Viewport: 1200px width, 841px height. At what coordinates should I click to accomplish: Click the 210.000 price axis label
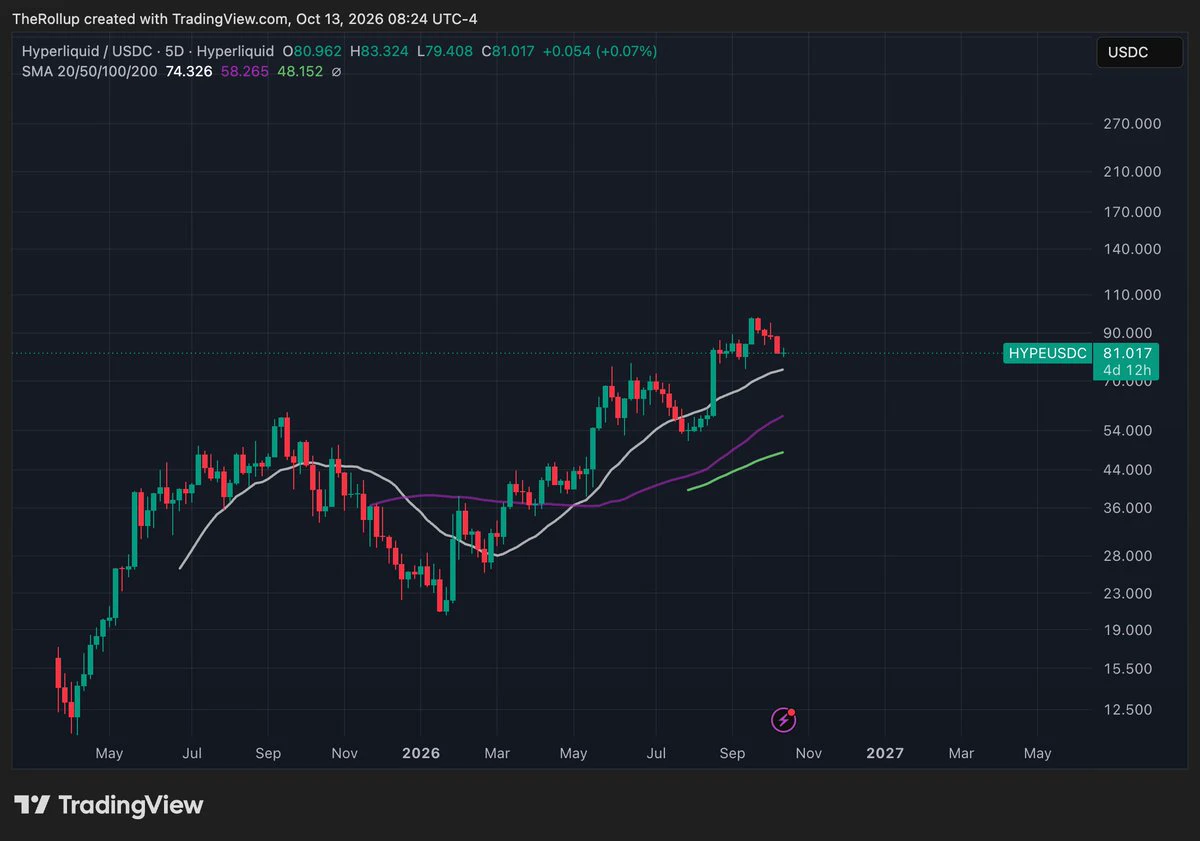tap(1133, 172)
